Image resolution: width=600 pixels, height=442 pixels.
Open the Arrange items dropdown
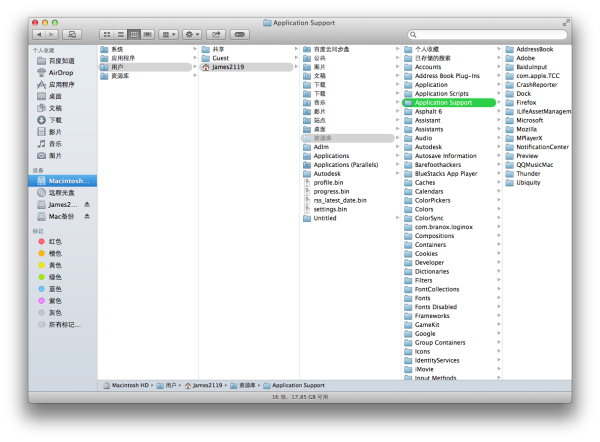click(167, 34)
